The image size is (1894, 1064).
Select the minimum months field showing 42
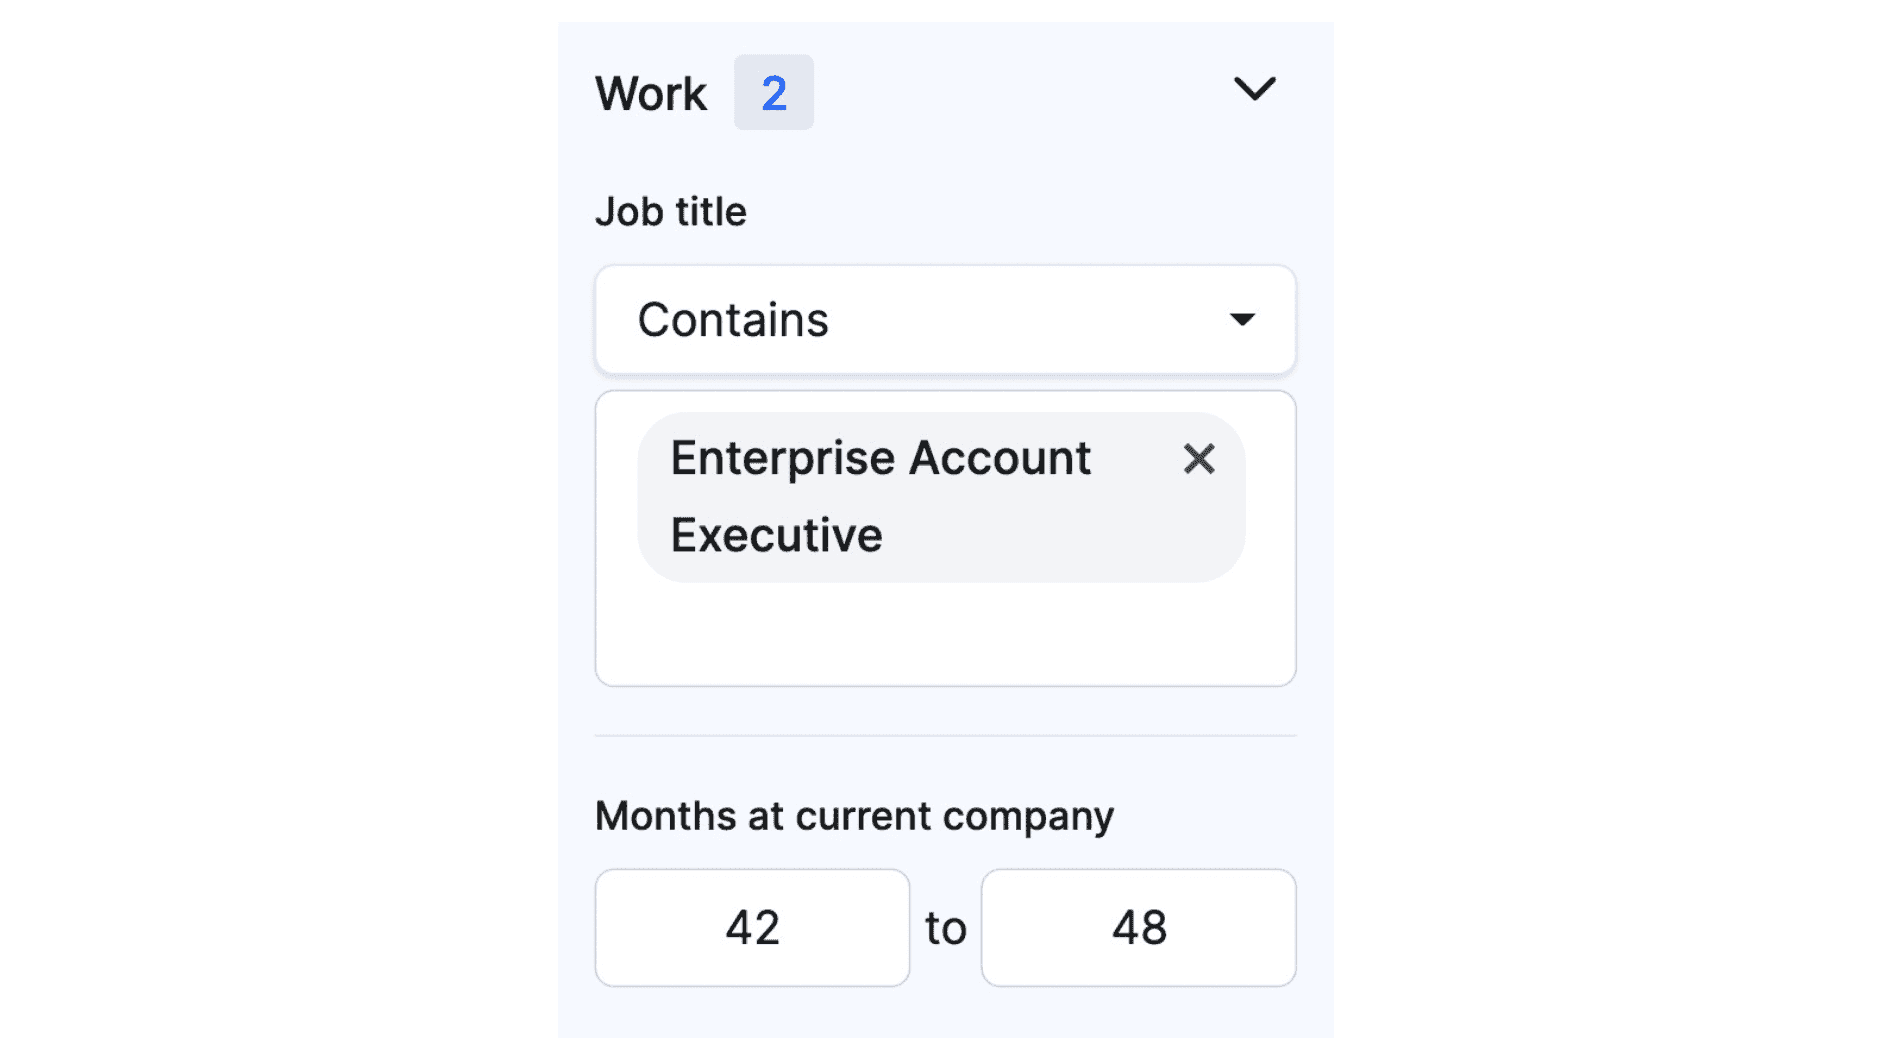coord(752,927)
